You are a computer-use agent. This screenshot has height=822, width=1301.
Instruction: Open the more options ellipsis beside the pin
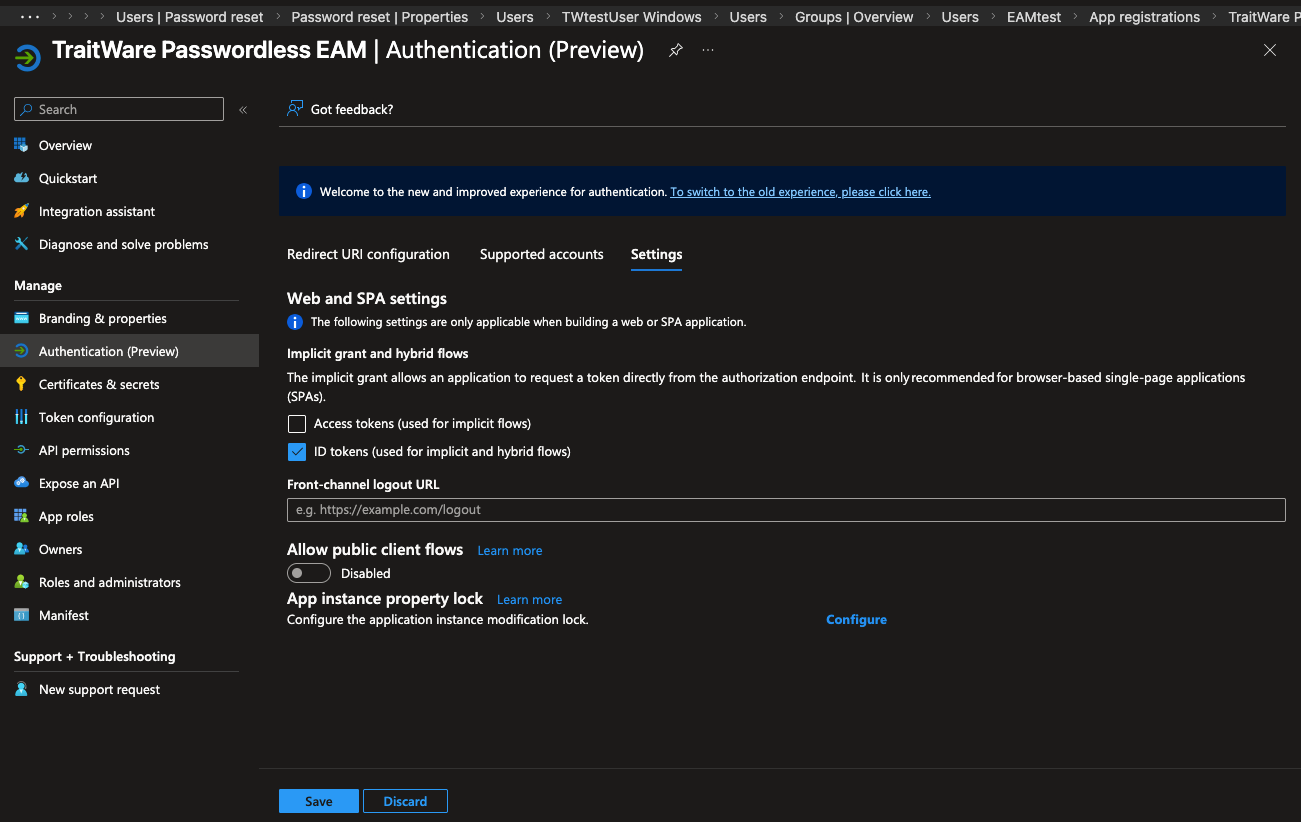click(708, 50)
